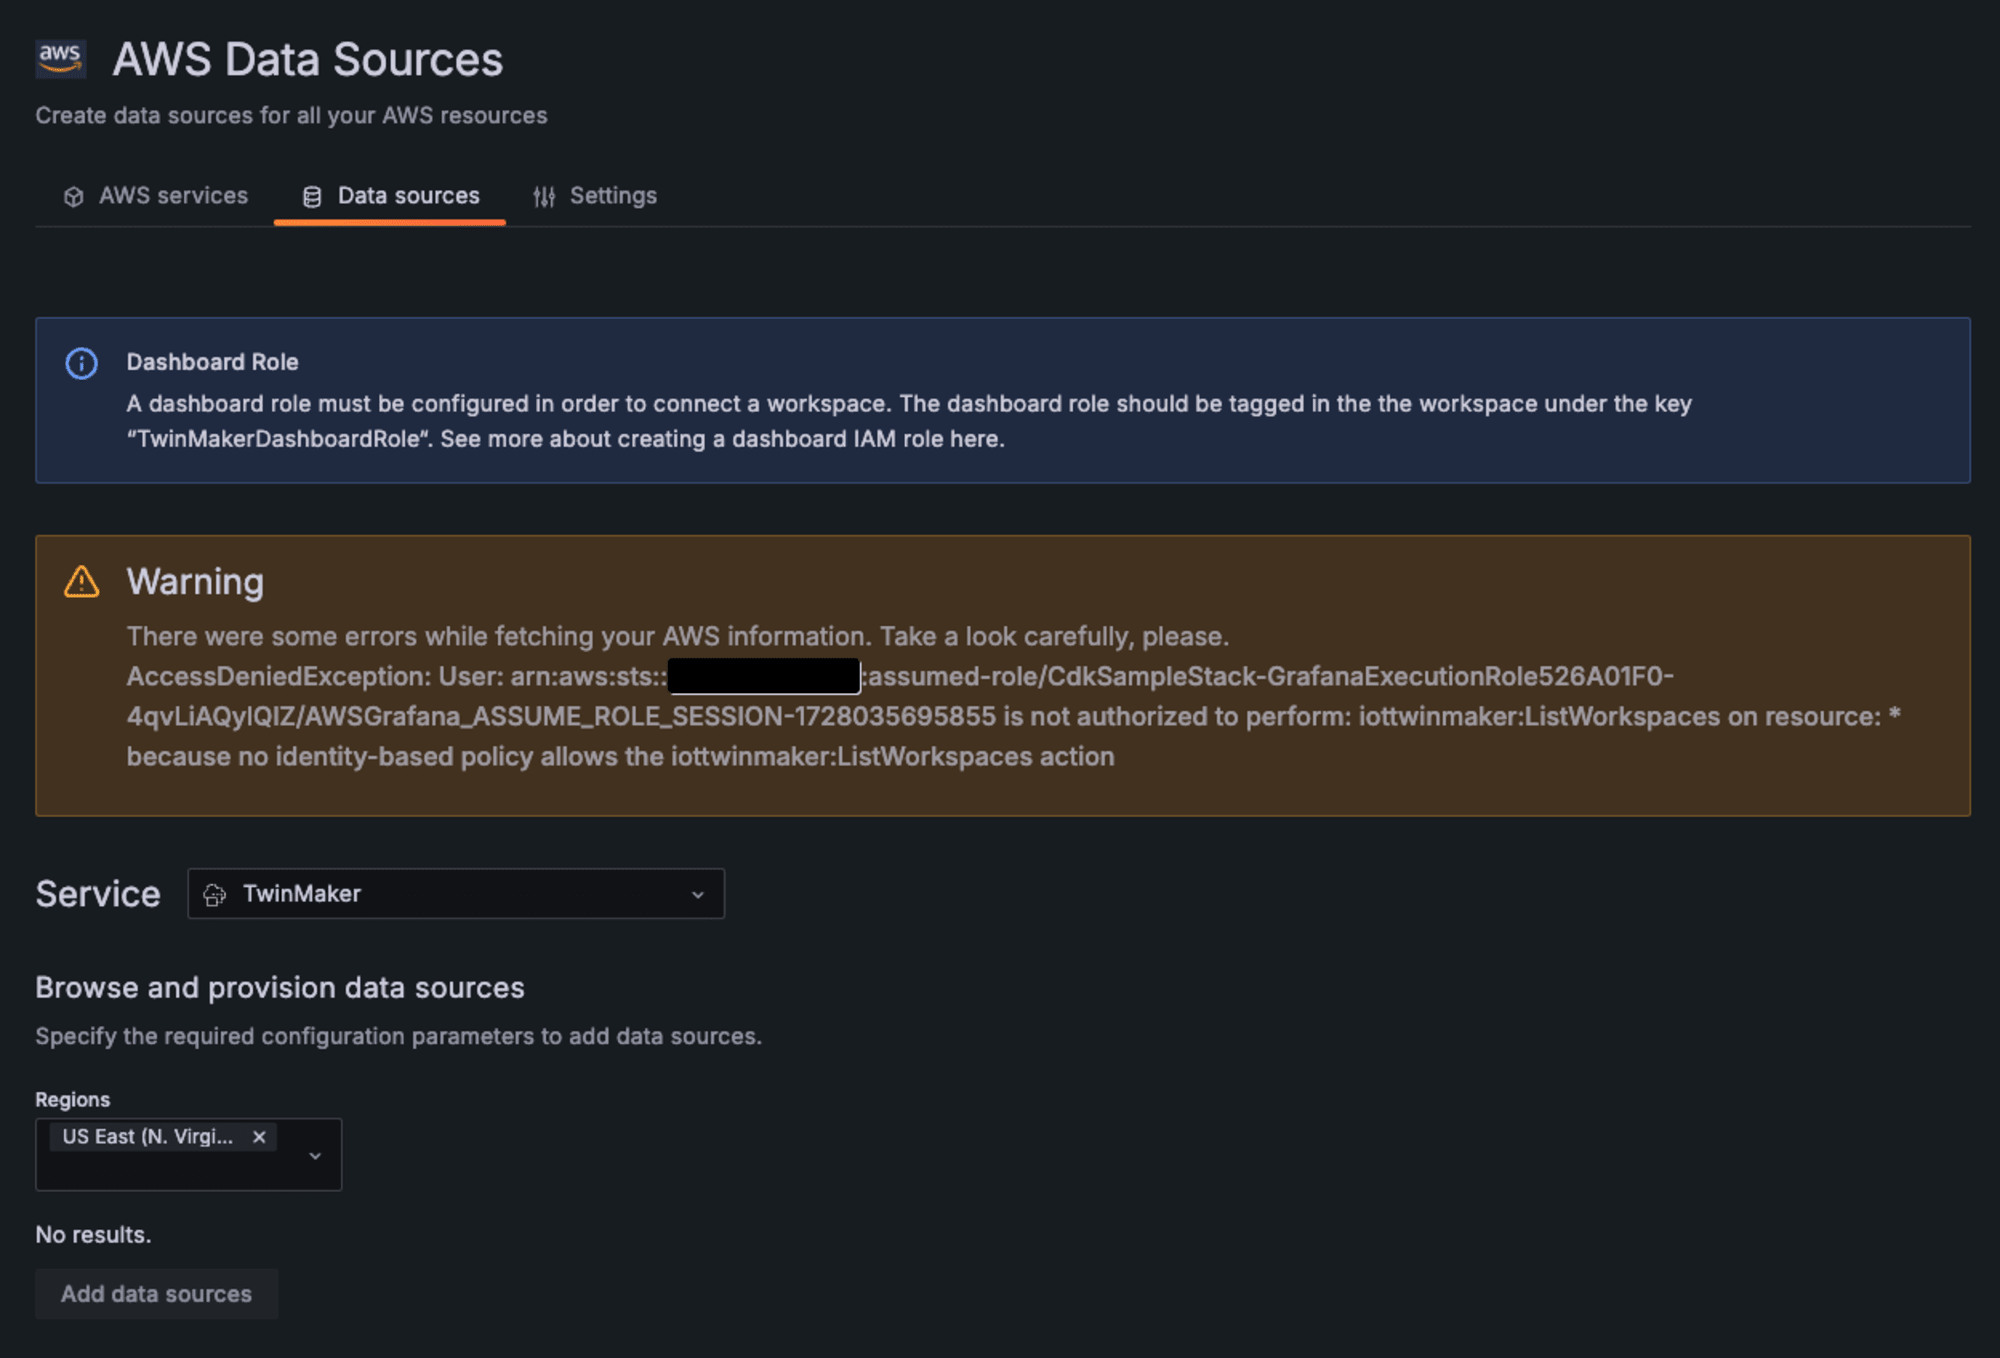The height and width of the screenshot is (1358, 2000).
Task: Select the Data sources tab
Action: (390, 196)
